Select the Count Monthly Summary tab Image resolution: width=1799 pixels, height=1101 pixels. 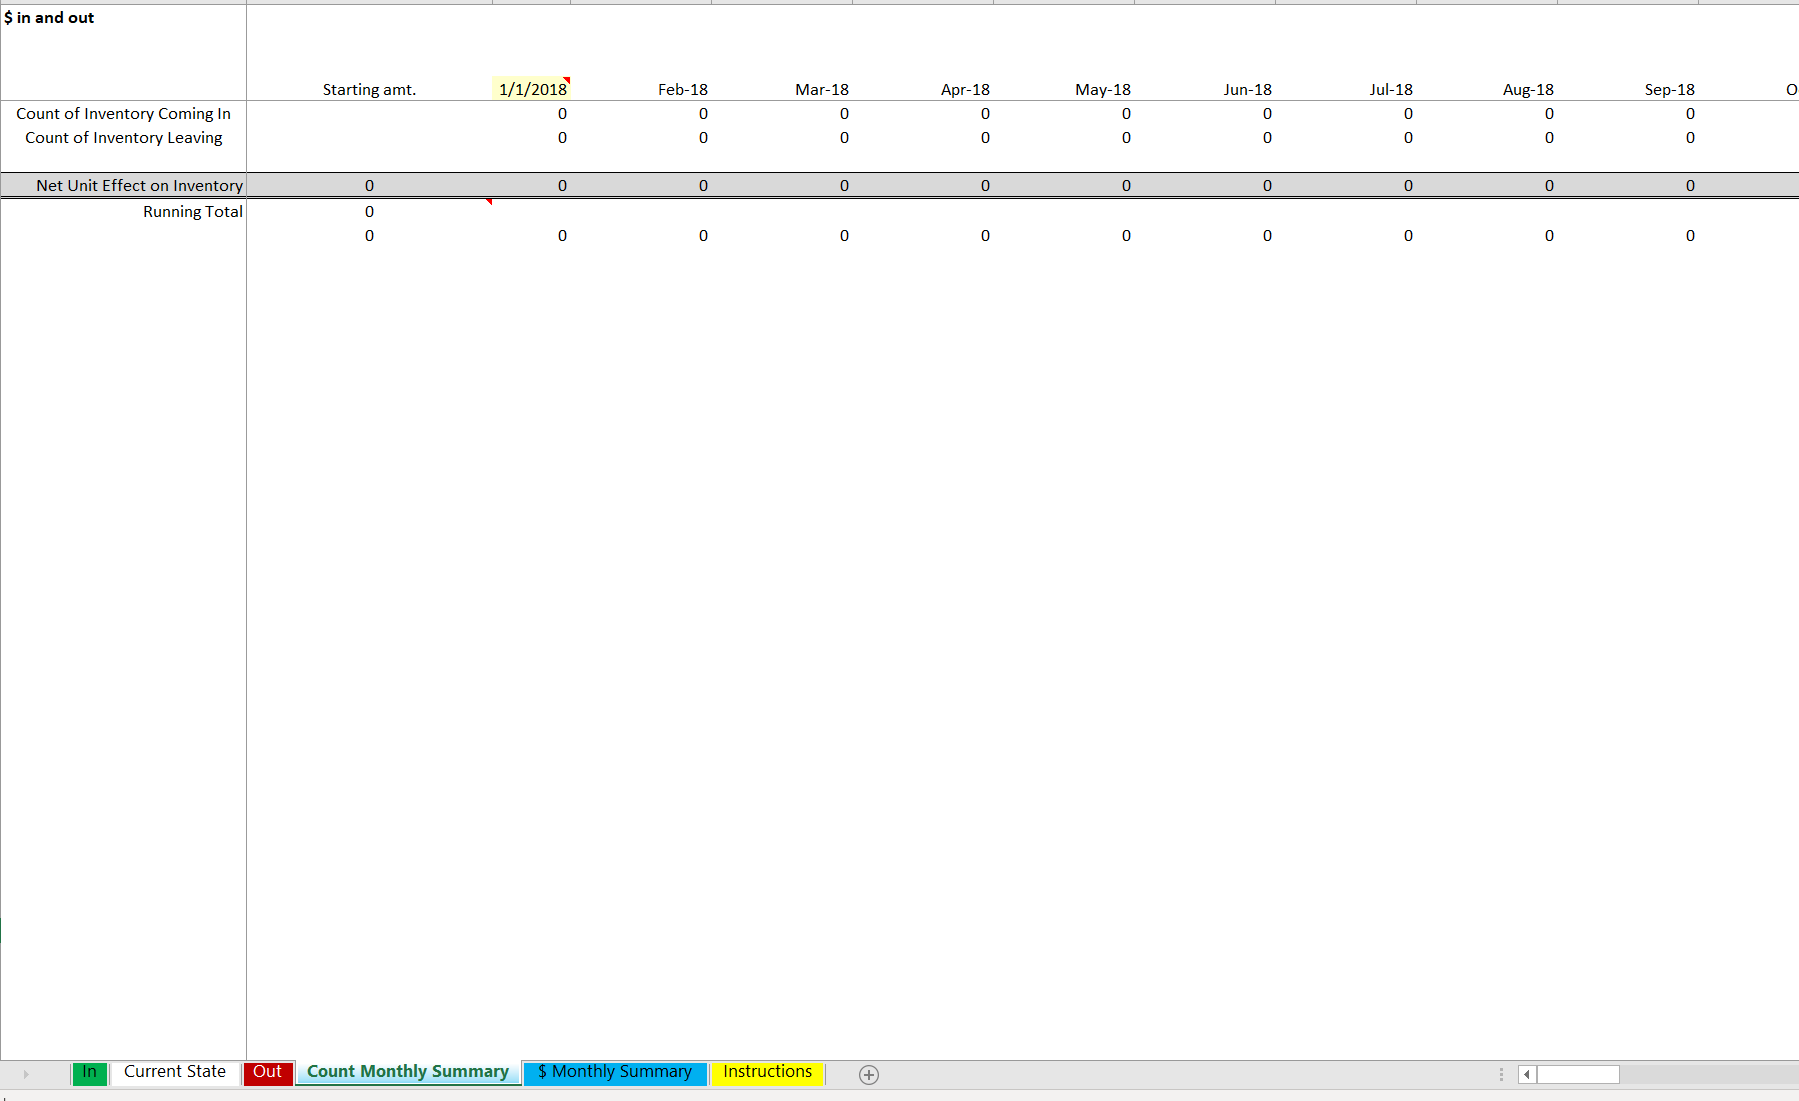[x=406, y=1071]
